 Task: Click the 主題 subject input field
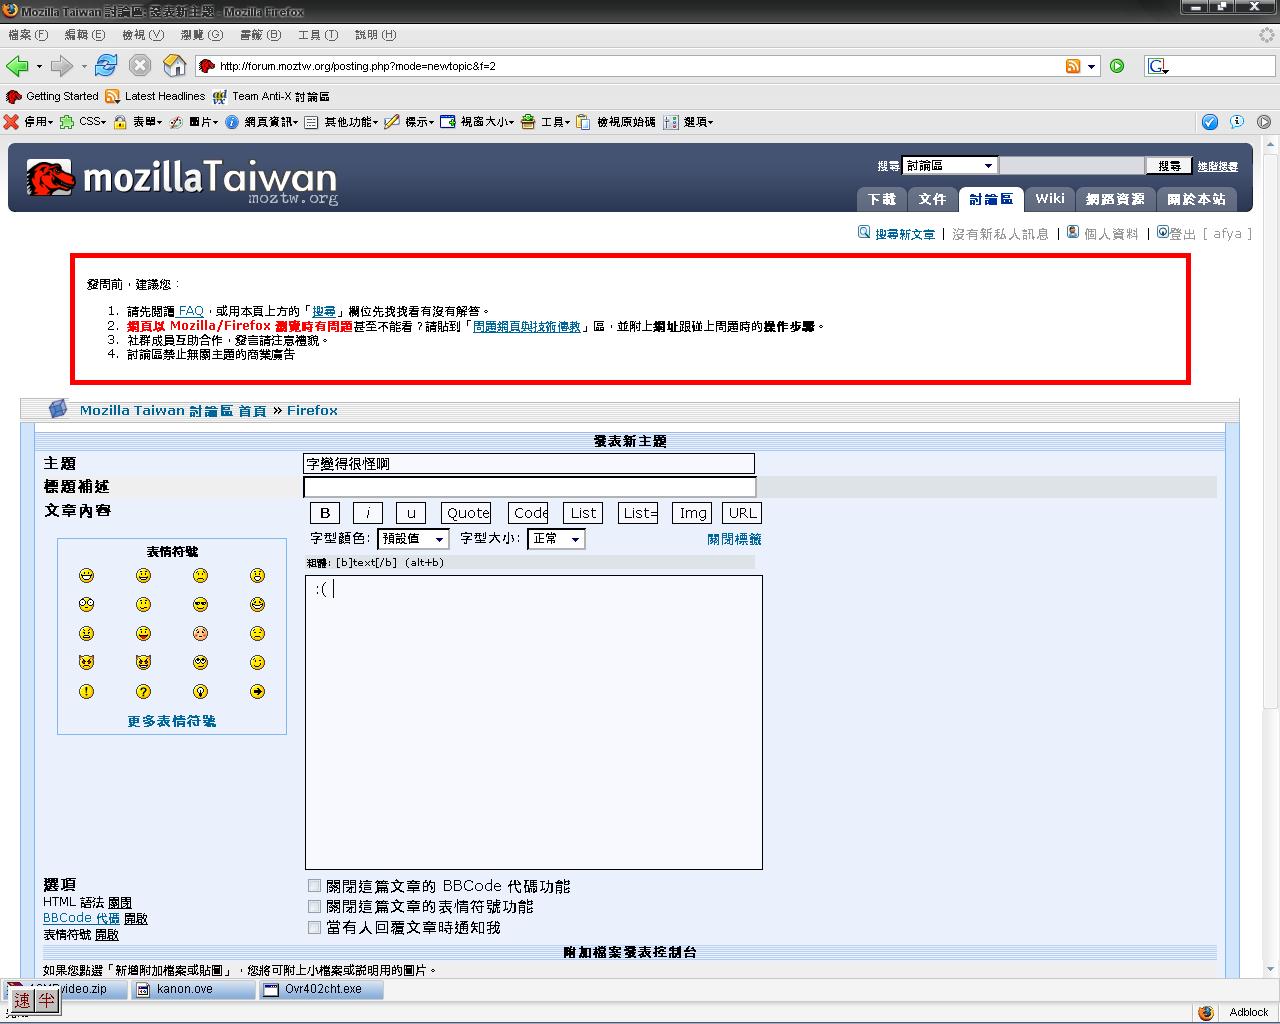[x=529, y=464]
